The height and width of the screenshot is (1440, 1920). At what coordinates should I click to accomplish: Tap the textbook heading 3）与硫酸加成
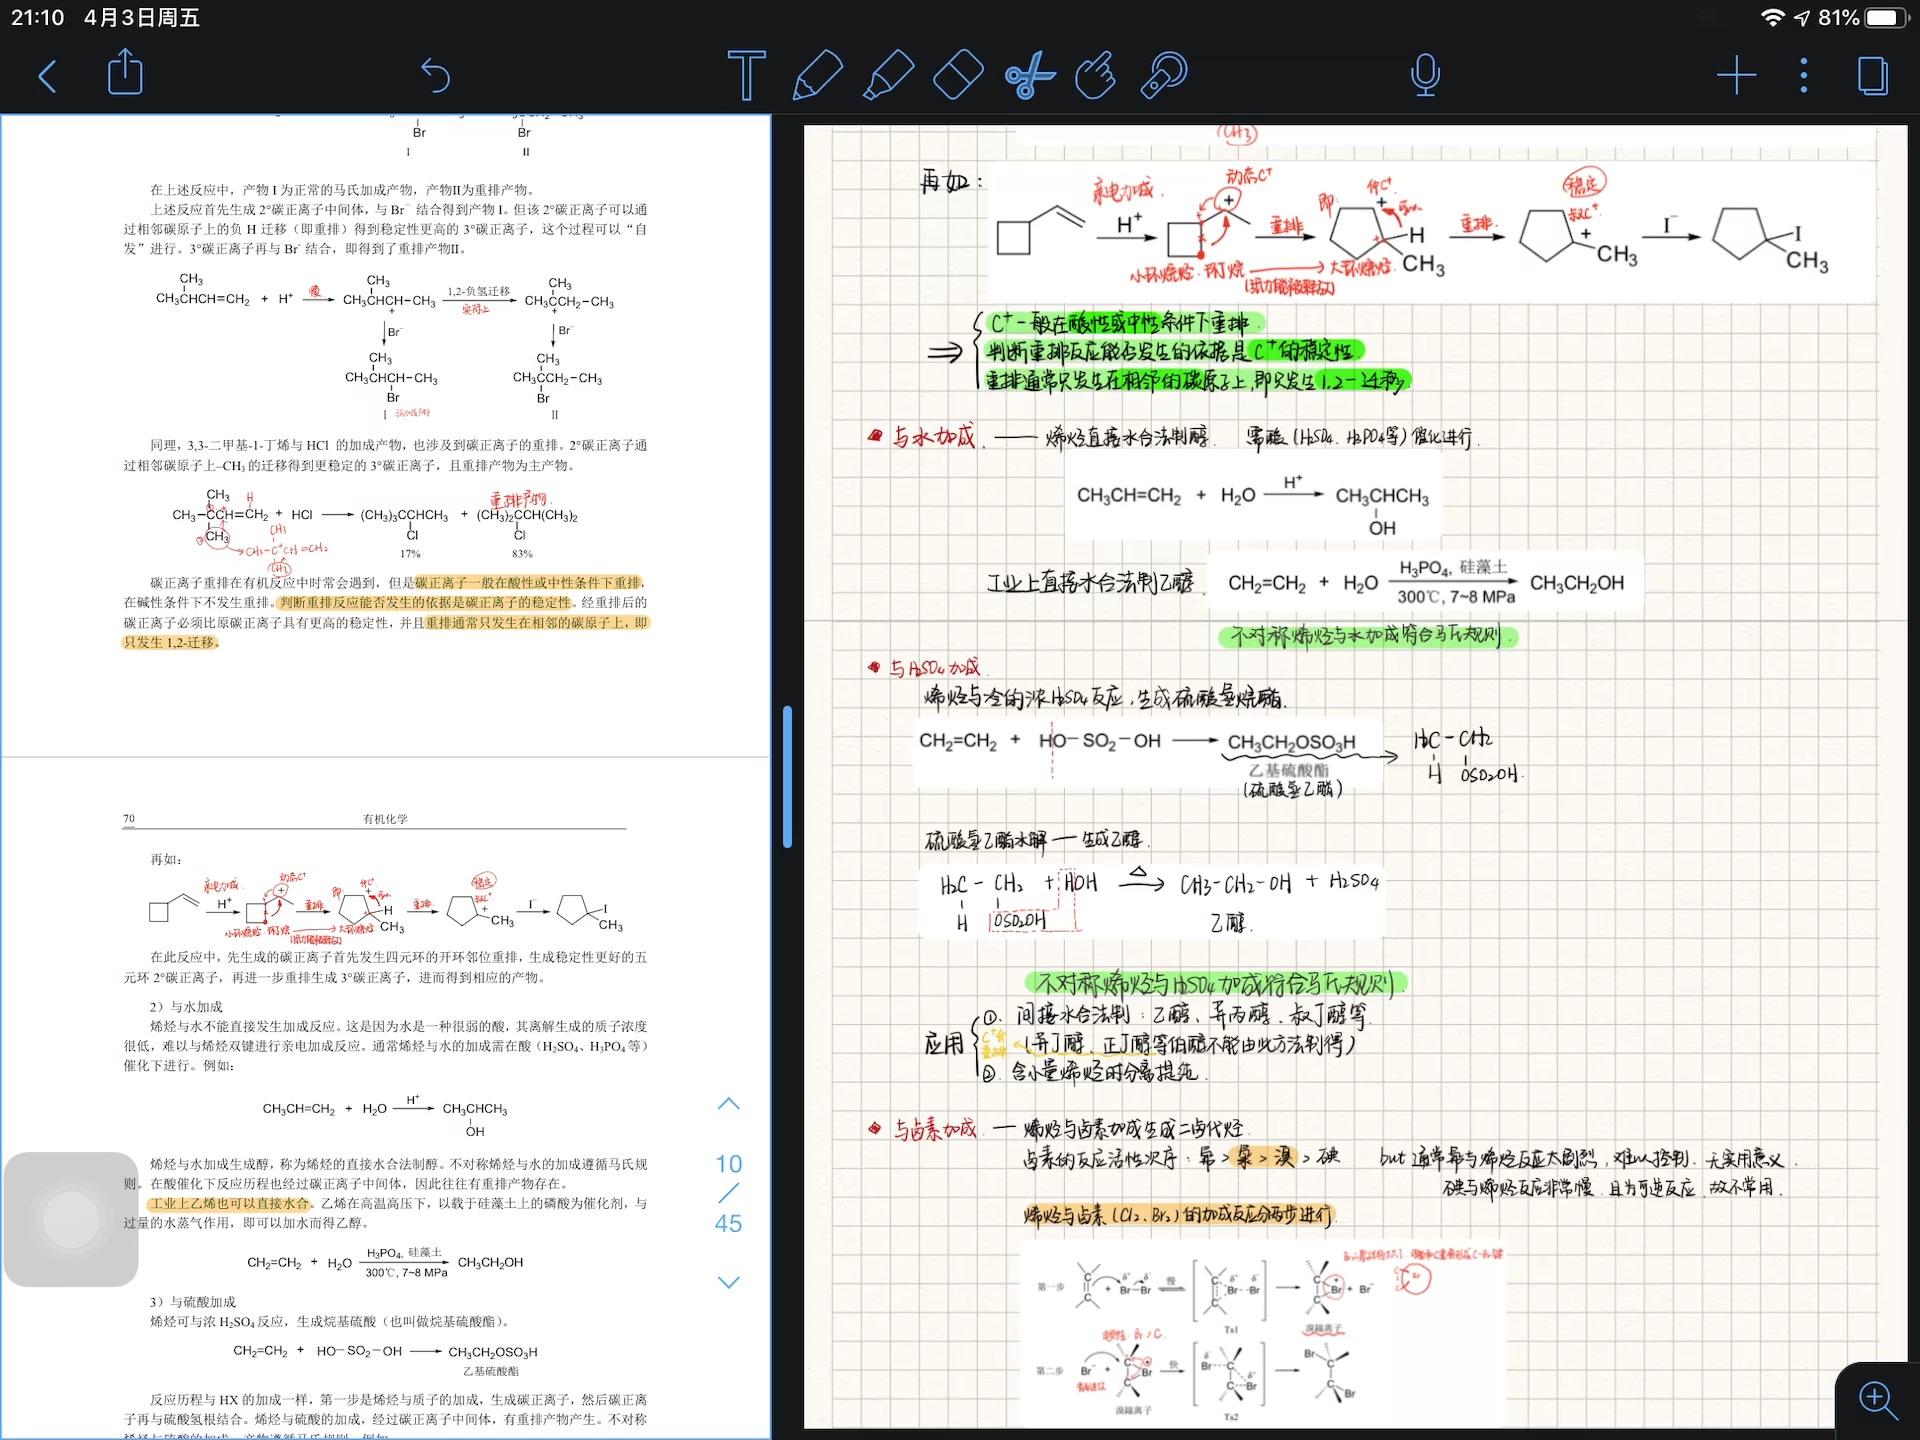tap(193, 1302)
